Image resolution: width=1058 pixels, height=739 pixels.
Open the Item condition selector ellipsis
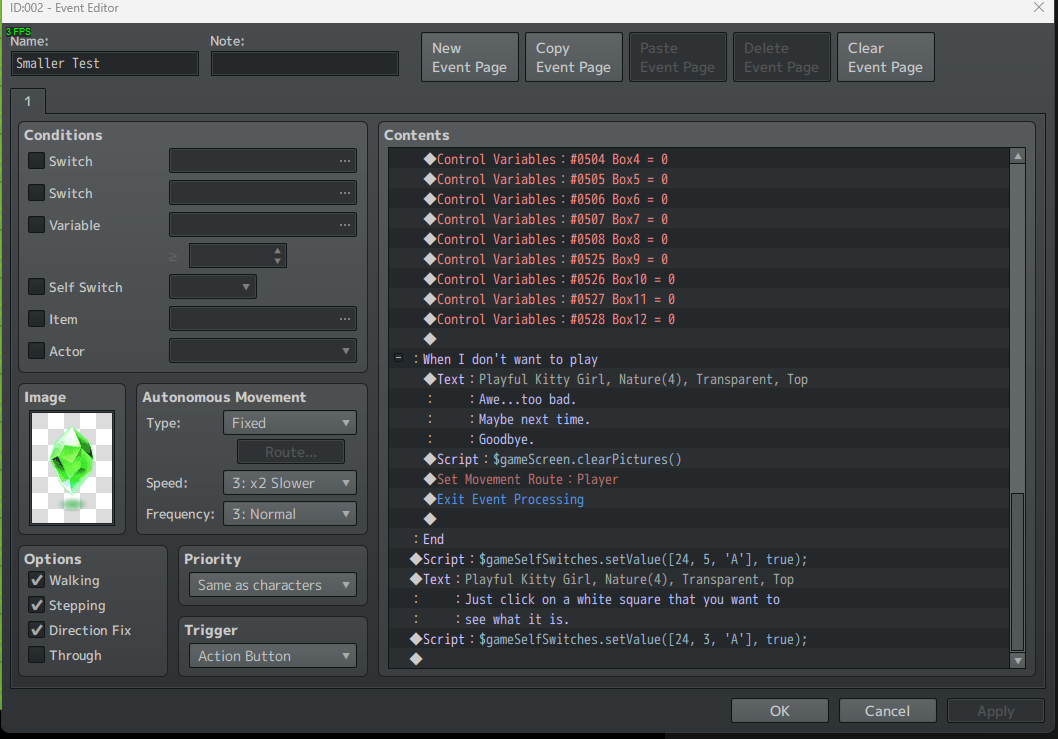pyautogui.click(x=345, y=319)
